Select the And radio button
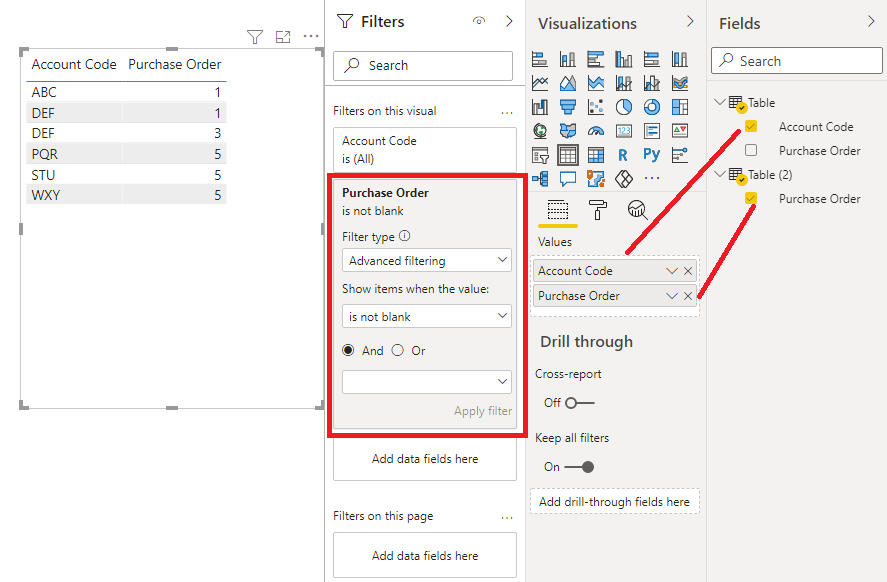 click(348, 351)
